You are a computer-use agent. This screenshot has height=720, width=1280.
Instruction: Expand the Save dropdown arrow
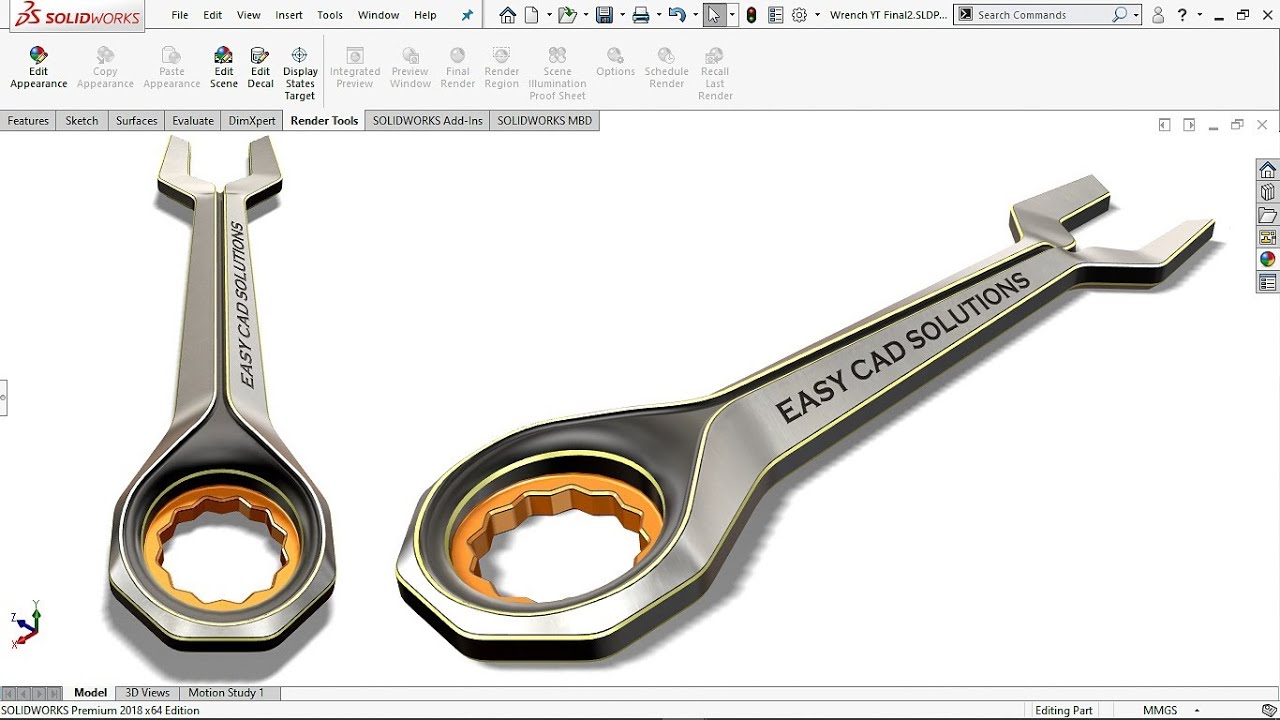coord(622,15)
